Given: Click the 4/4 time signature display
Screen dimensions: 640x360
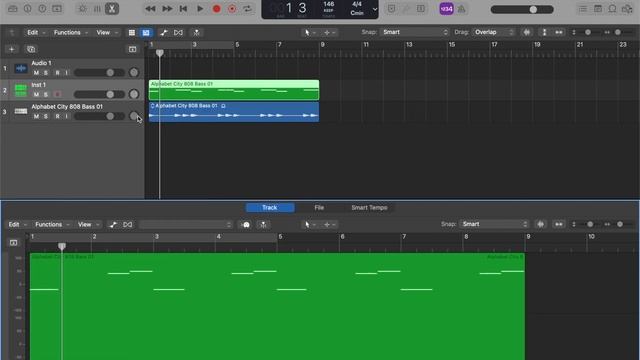Looking at the screenshot, I should coord(357,4).
